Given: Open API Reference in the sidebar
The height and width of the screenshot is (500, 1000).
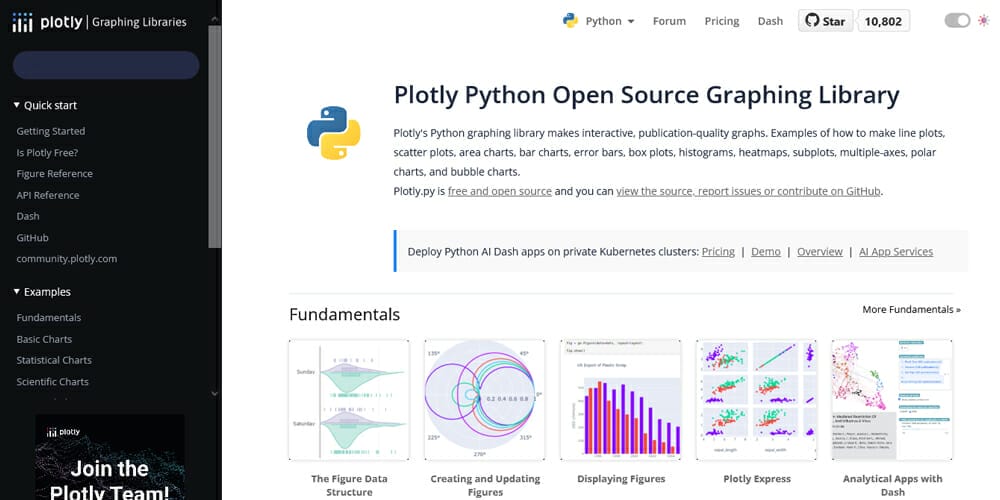Looking at the screenshot, I should (x=48, y=195).
